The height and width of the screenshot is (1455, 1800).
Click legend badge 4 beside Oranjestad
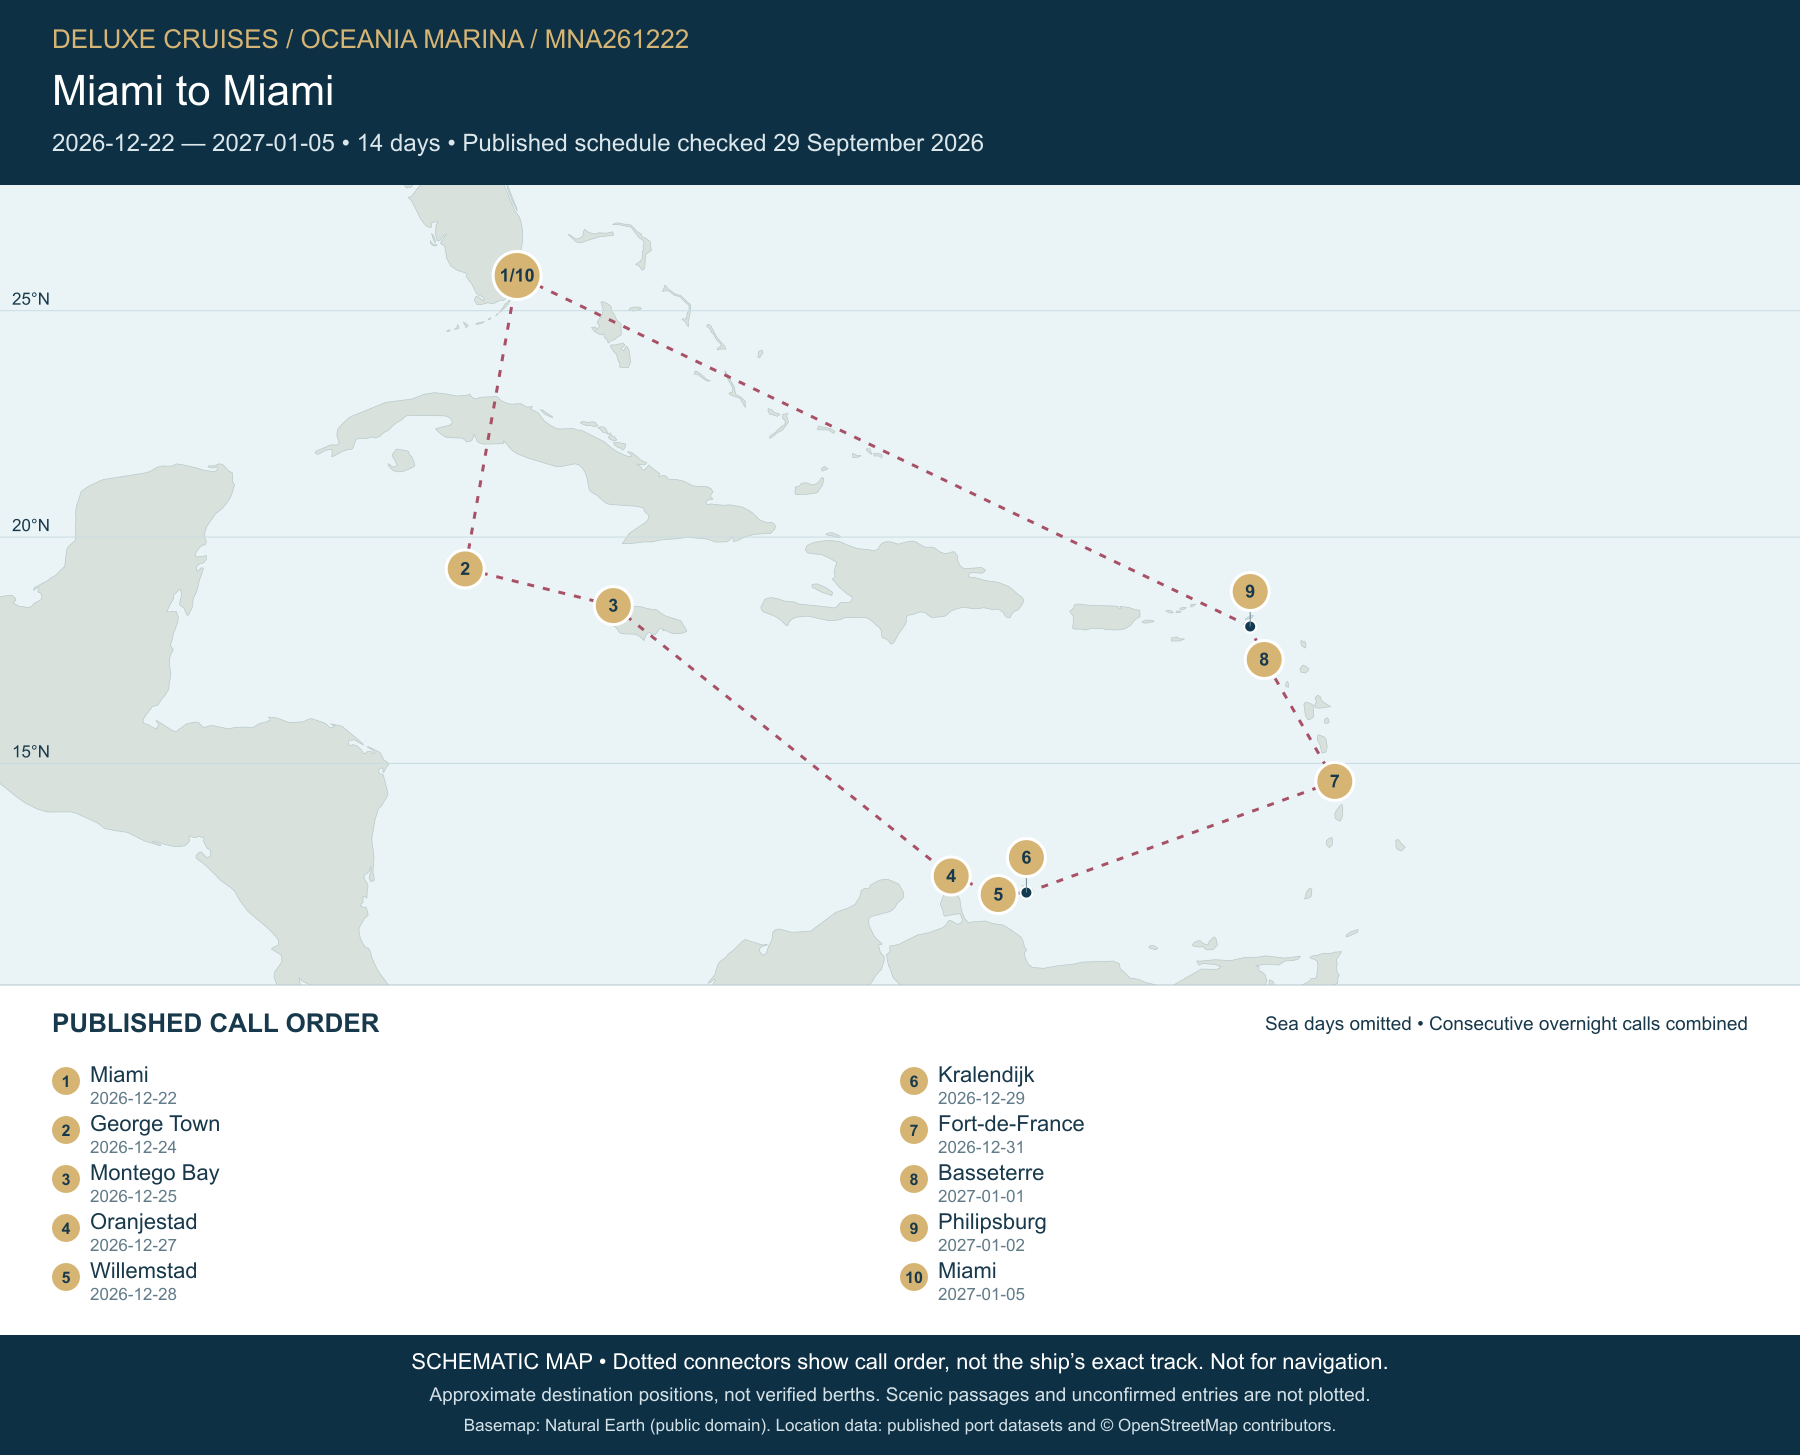(66, 1228)
